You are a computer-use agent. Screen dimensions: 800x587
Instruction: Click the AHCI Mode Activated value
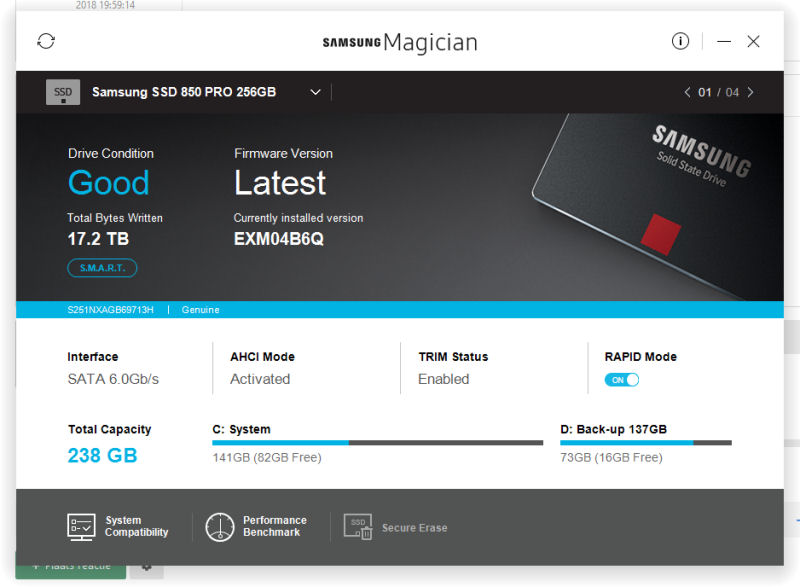[260, 379]
